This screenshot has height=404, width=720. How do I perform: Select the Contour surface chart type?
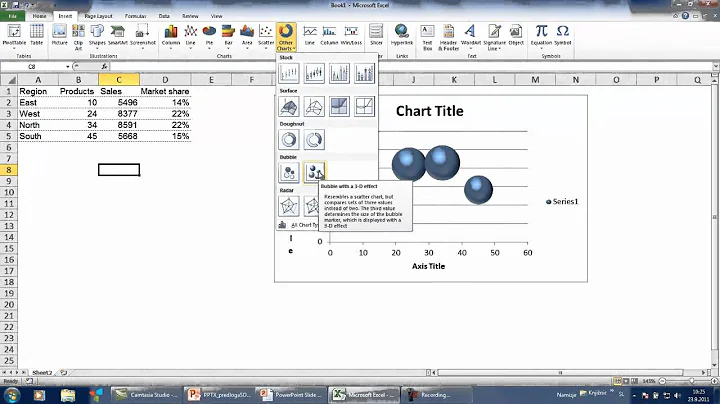(339, 107)
